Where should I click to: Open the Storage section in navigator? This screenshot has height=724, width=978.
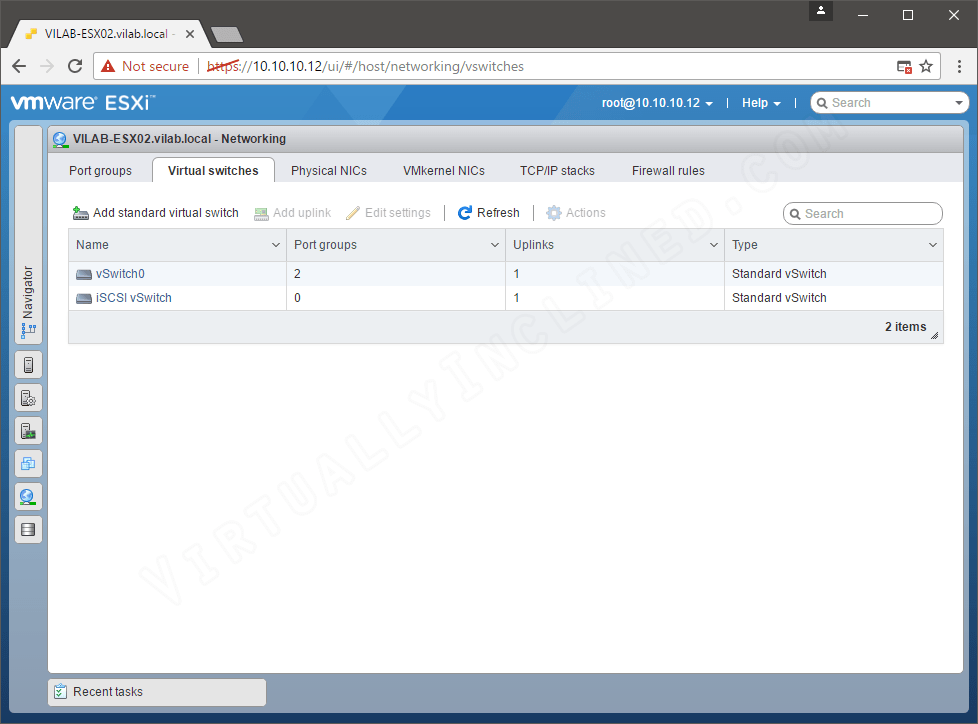coord(28,529)
